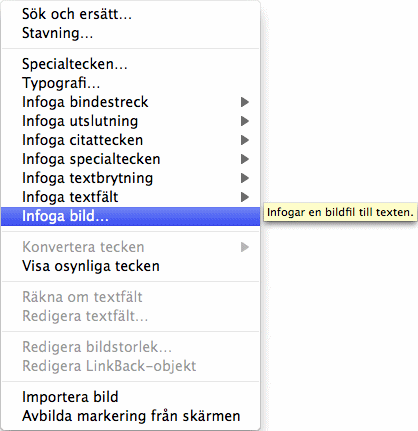The image size is (418, 431).
Task: Open Typografi dialog entry
Action: (x=130, y=83)
